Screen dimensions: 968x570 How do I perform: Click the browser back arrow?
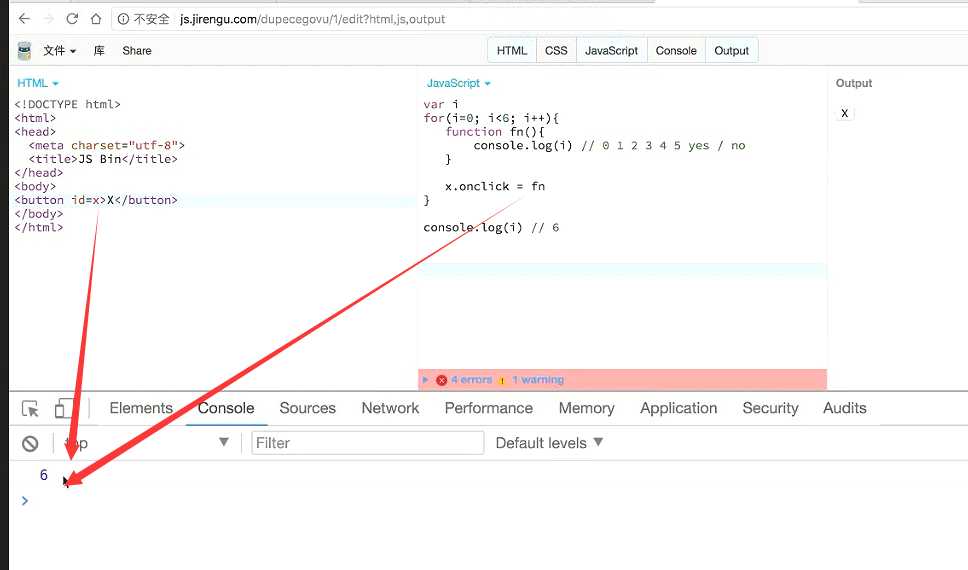pos(24,19)
